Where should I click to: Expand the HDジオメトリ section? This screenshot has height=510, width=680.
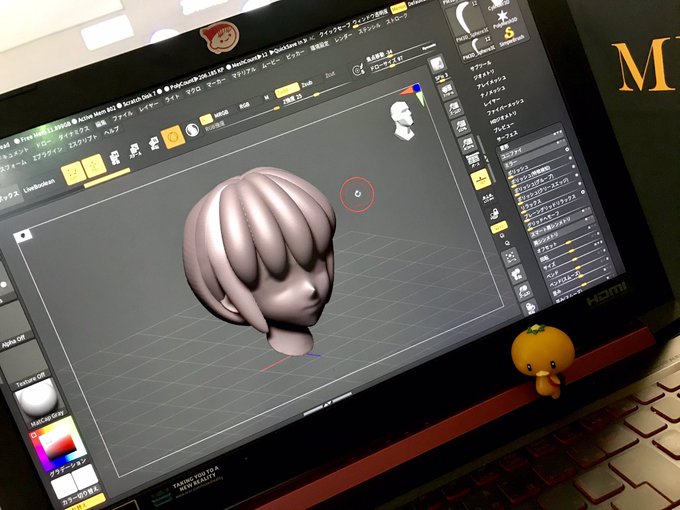tap(503, 118)
